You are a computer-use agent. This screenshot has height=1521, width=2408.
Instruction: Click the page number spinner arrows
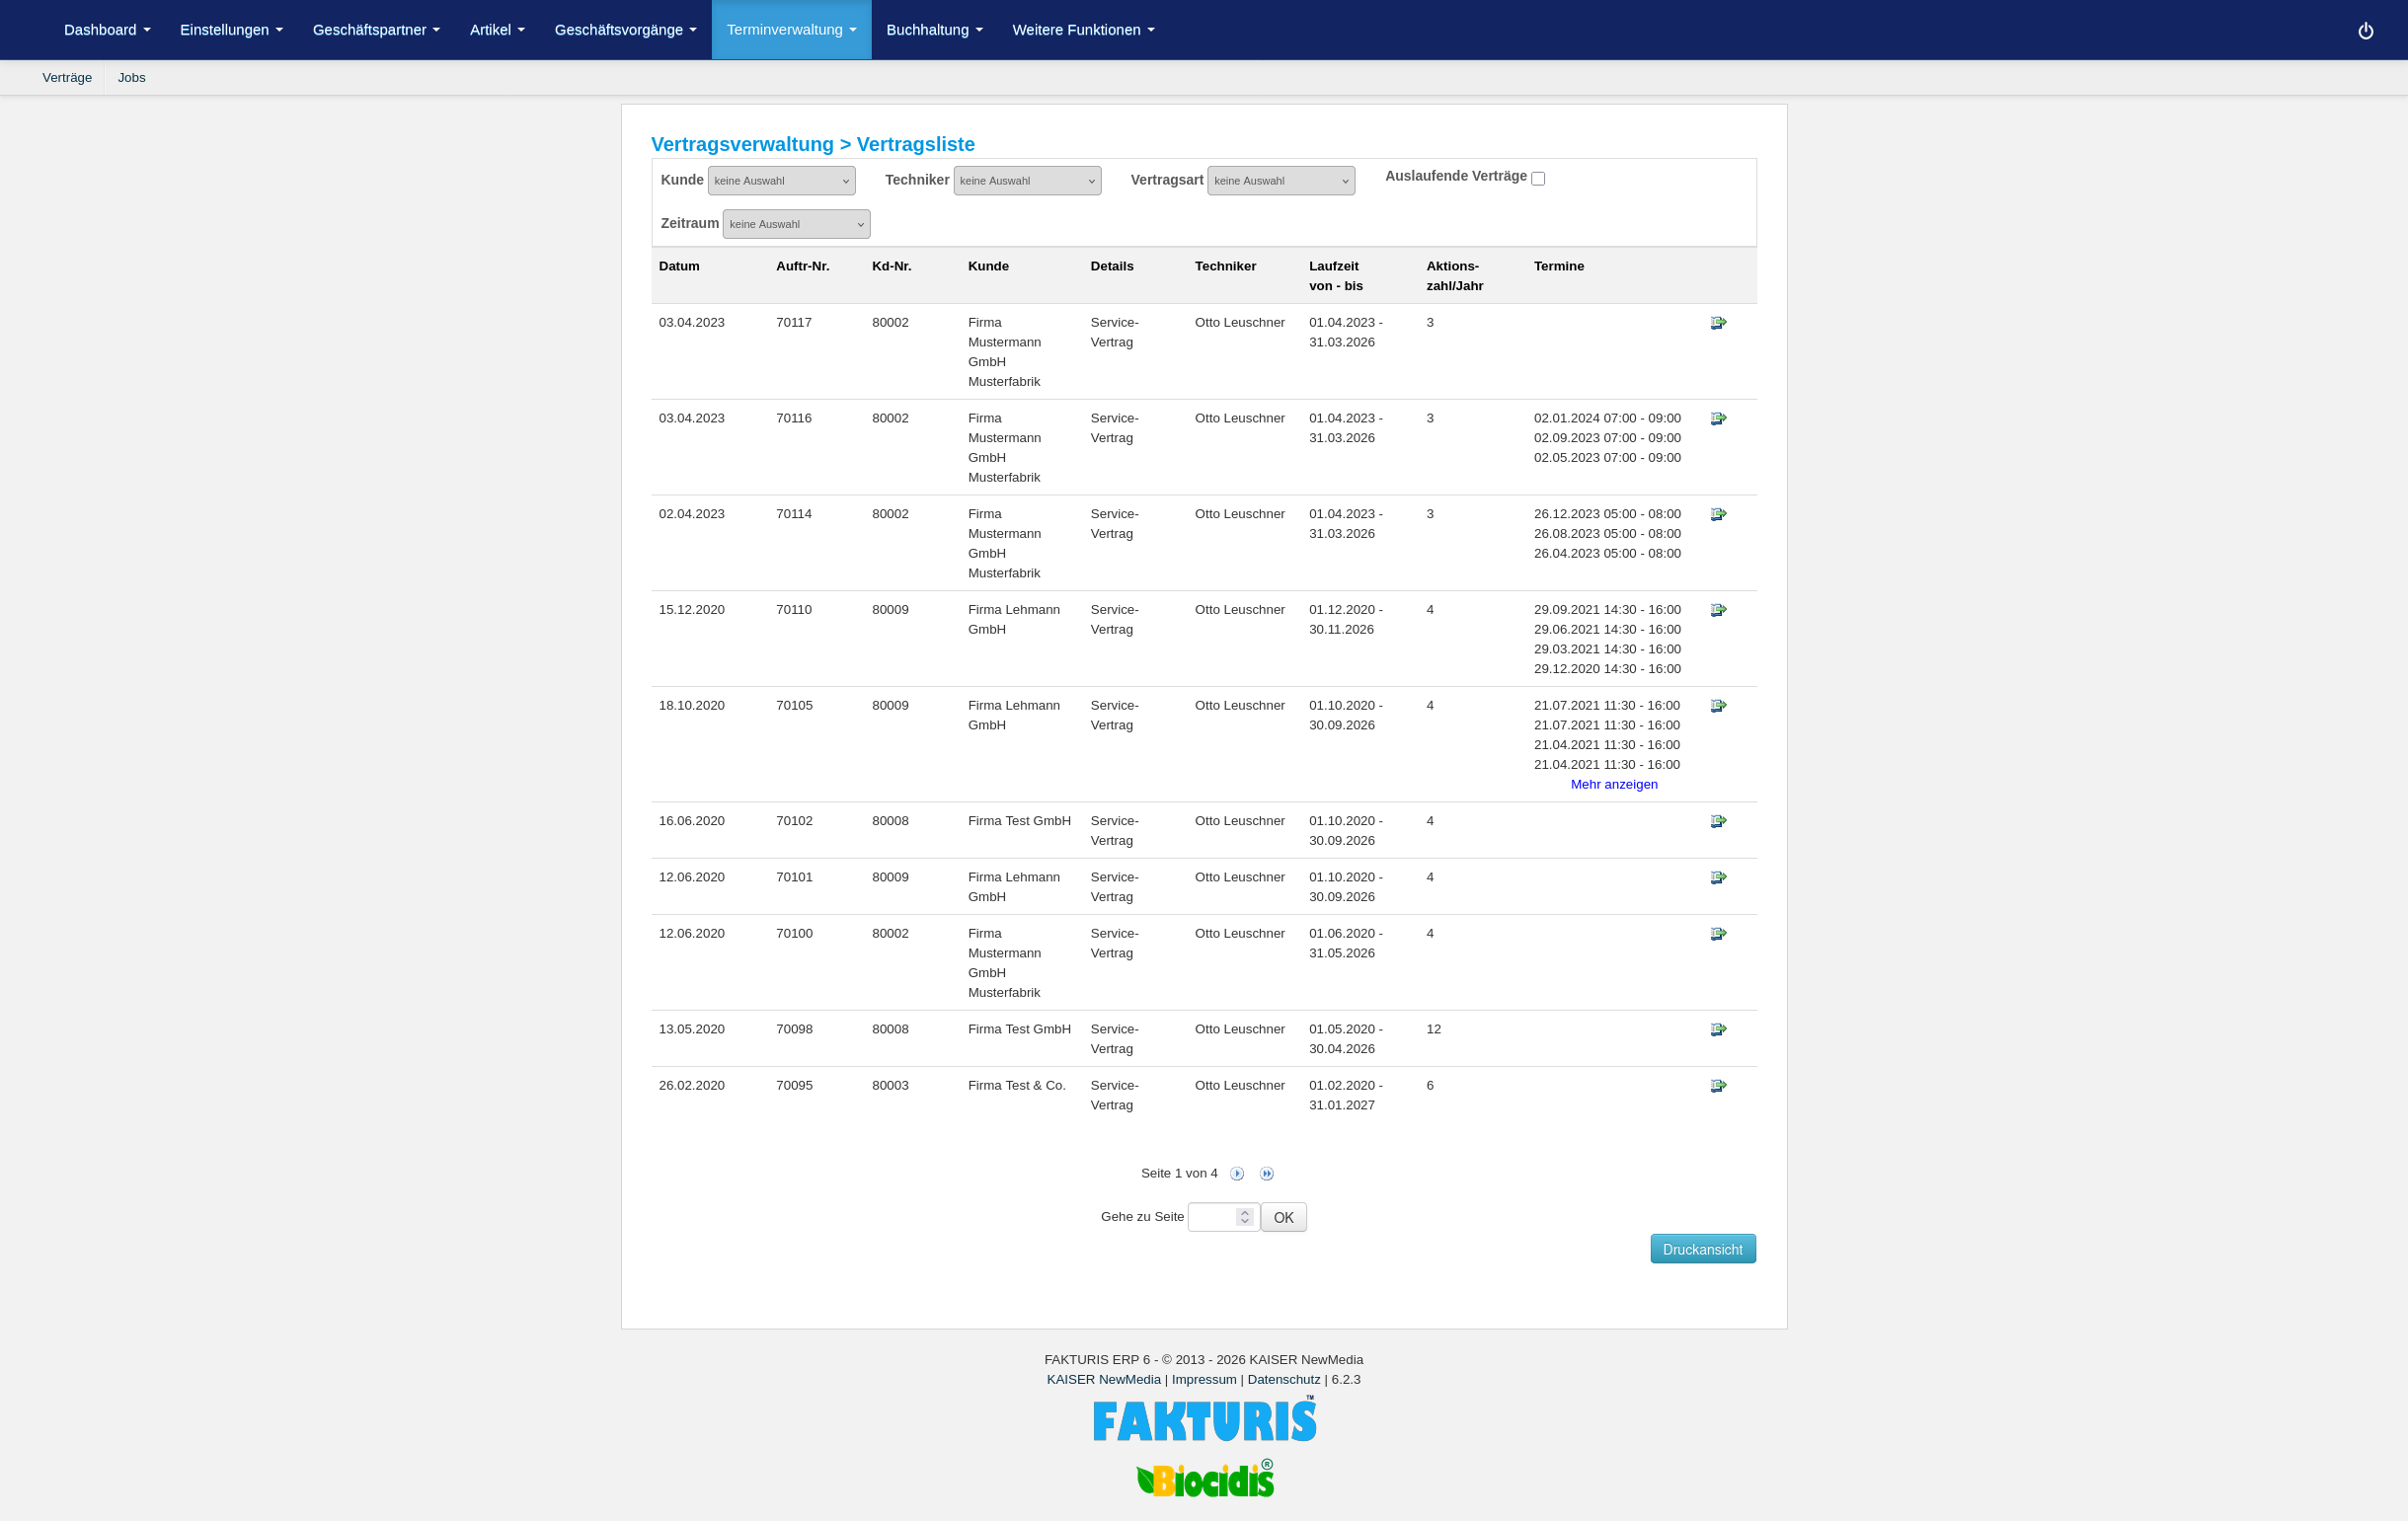(1245, 1217)
